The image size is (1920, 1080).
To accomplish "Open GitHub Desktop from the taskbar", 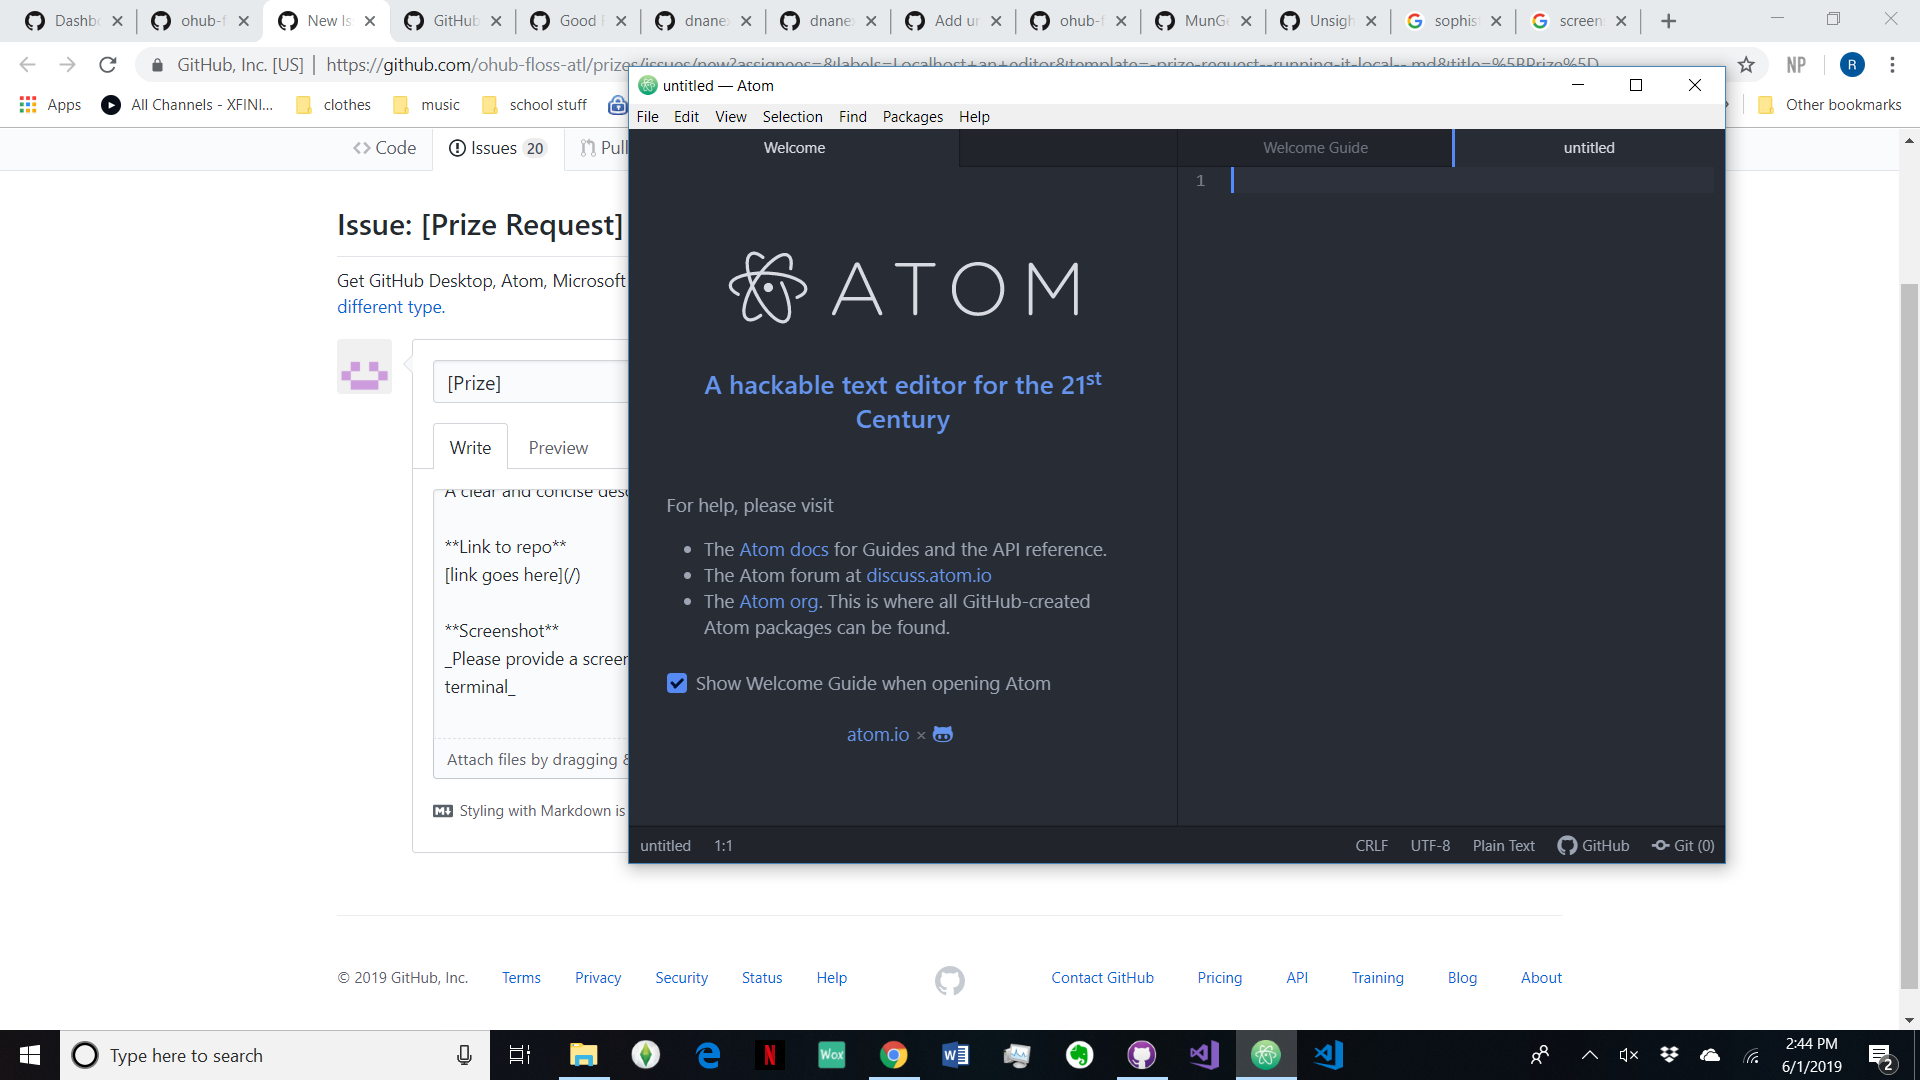I will click(1141, 1055).
